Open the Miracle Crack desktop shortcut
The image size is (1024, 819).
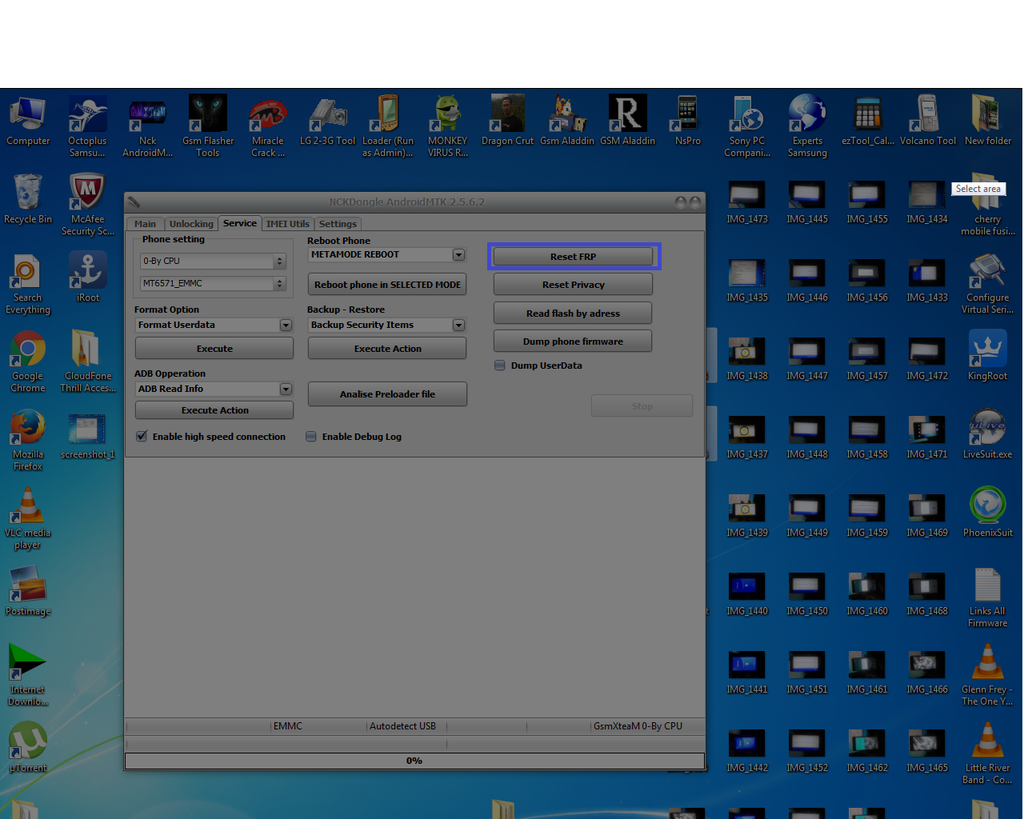point(267,116)
